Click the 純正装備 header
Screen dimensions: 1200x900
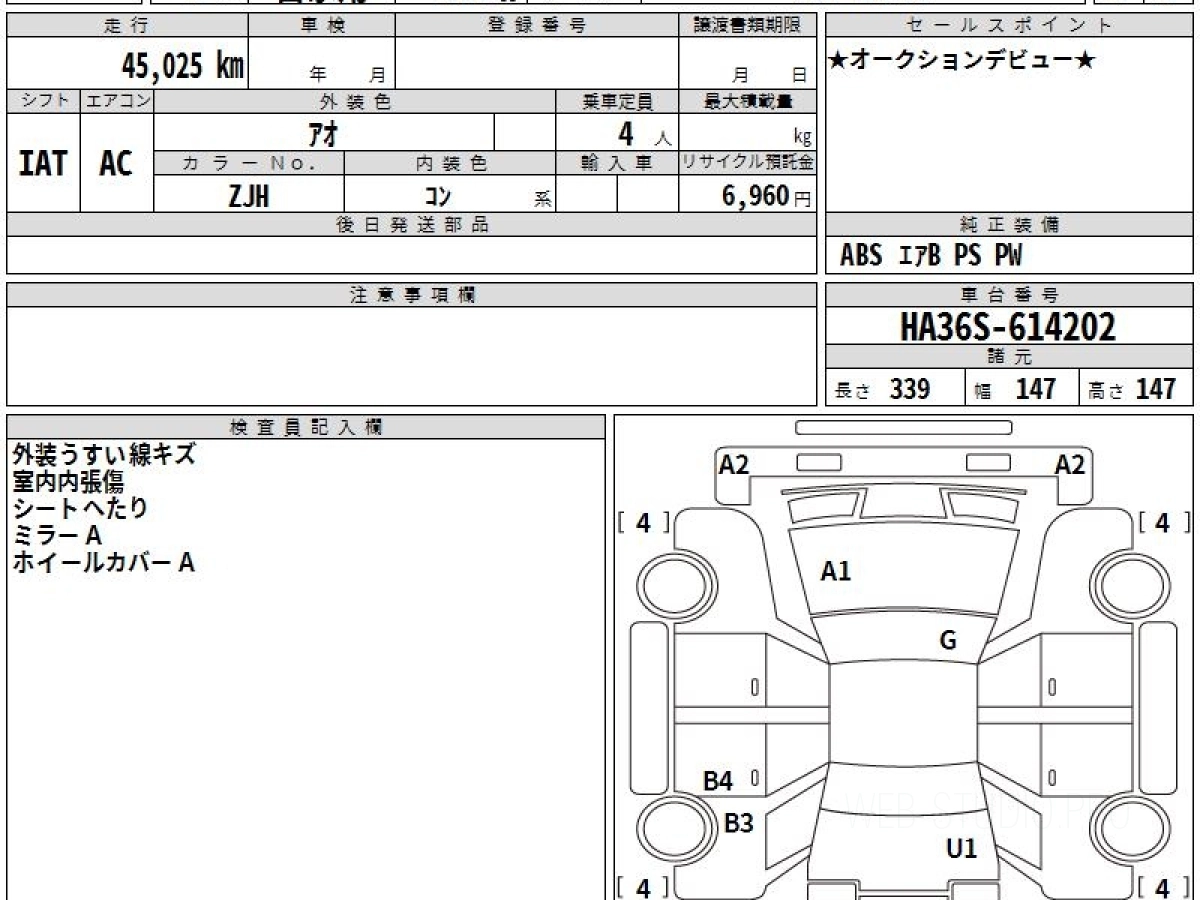[x=1009, y=225]
